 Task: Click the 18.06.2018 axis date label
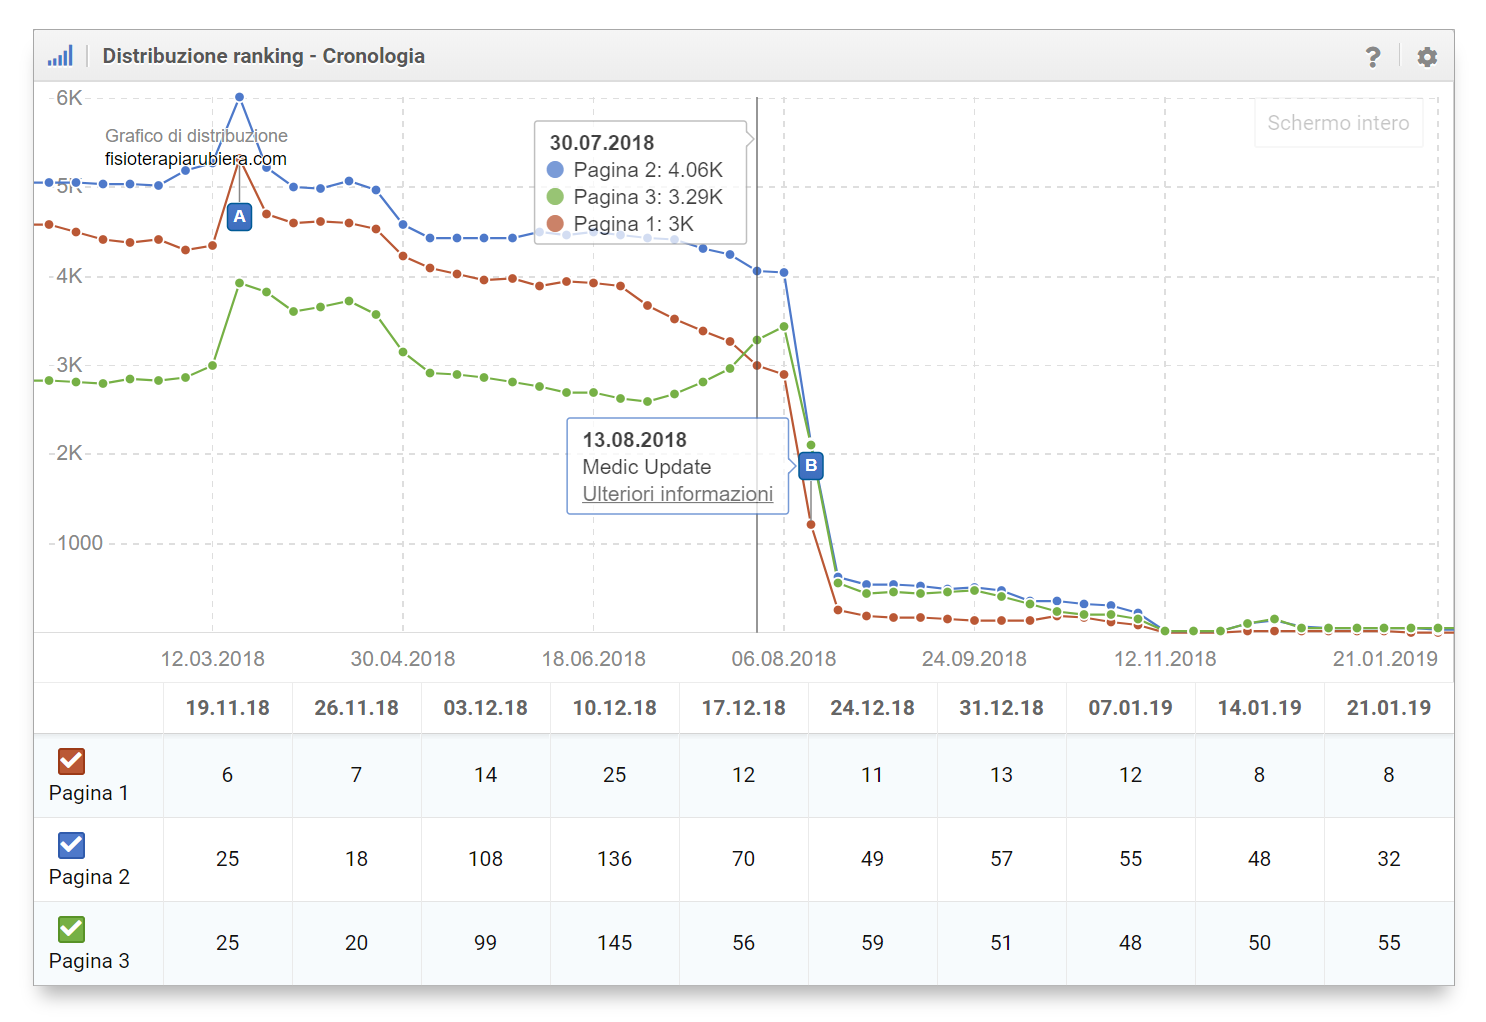(x=594, y=659)
